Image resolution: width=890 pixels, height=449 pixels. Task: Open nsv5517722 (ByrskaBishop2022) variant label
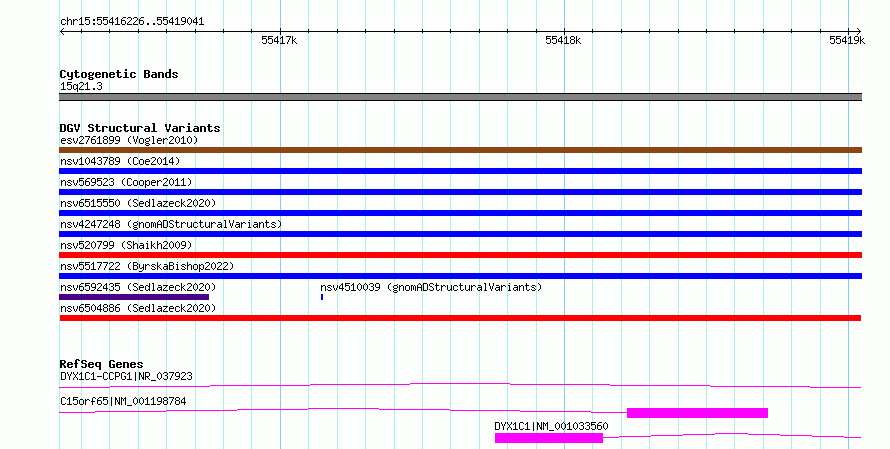(147, 266)
